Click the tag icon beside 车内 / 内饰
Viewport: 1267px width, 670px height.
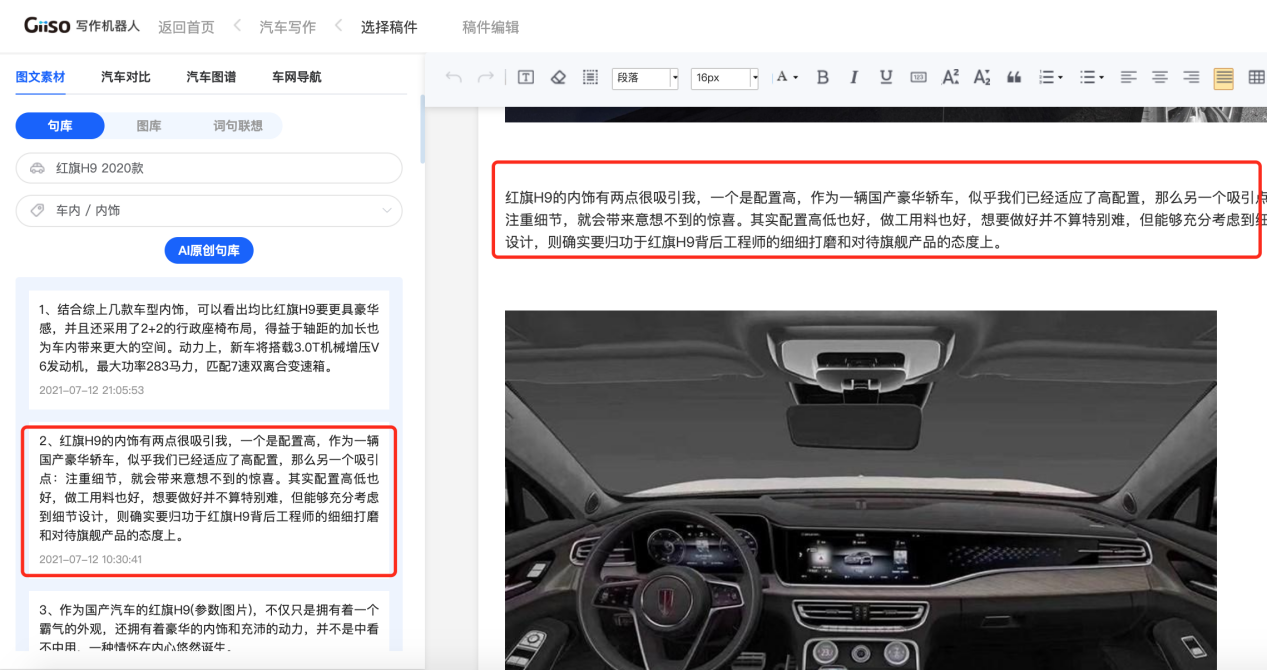pyautogui.click(x=38, y=211)
